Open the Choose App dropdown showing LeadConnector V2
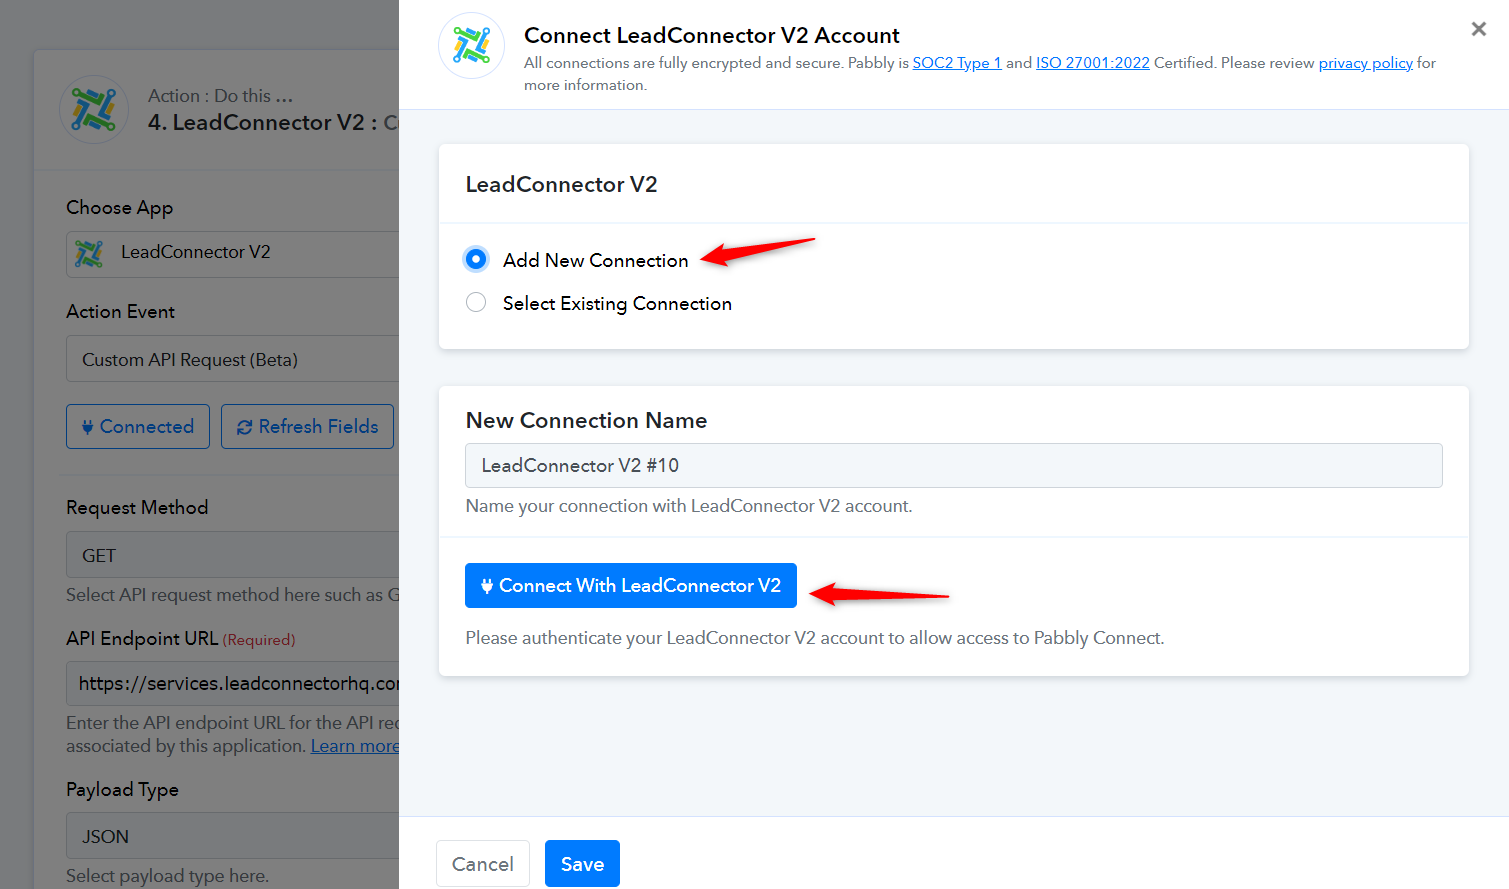Screen dimensions: 1509x889 coord(233,253)
